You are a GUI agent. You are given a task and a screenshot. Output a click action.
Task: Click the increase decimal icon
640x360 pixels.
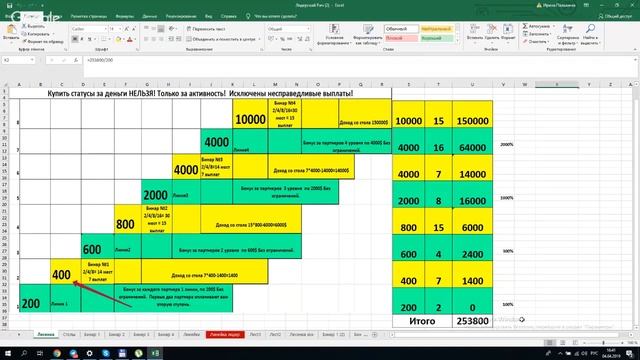point(300,39)
